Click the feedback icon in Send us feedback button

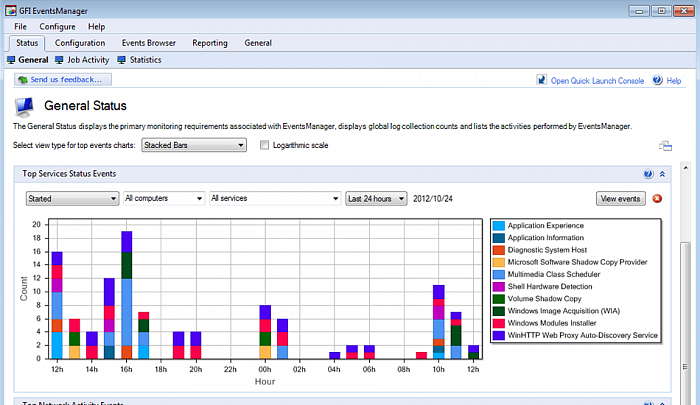point(23,80)
